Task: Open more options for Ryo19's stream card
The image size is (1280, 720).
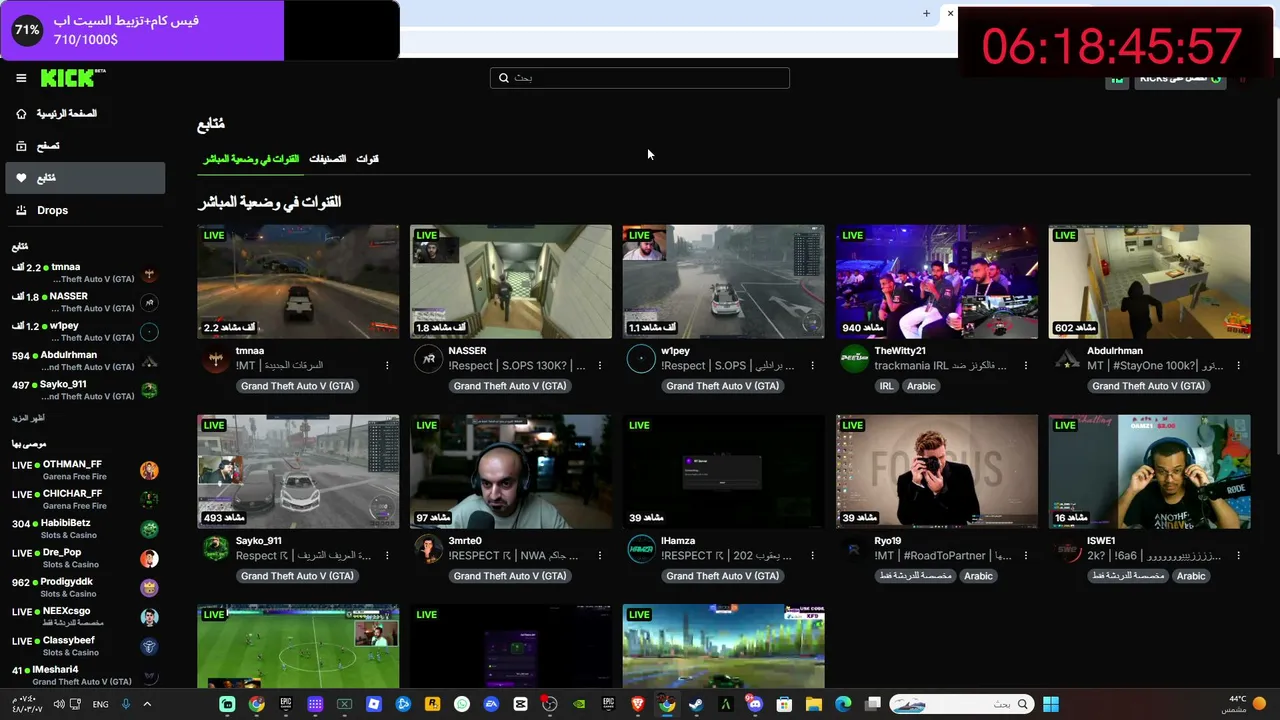Action: pos(1026,556)
